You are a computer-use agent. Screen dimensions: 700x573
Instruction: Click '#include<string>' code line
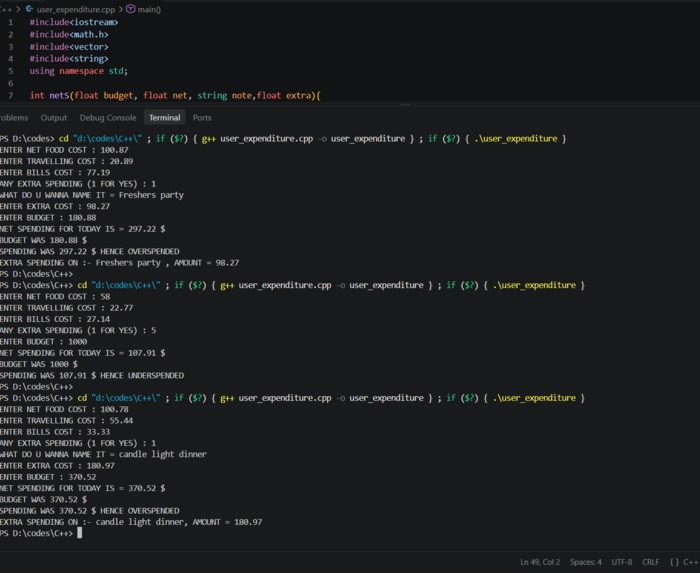[x=69, y=59]
